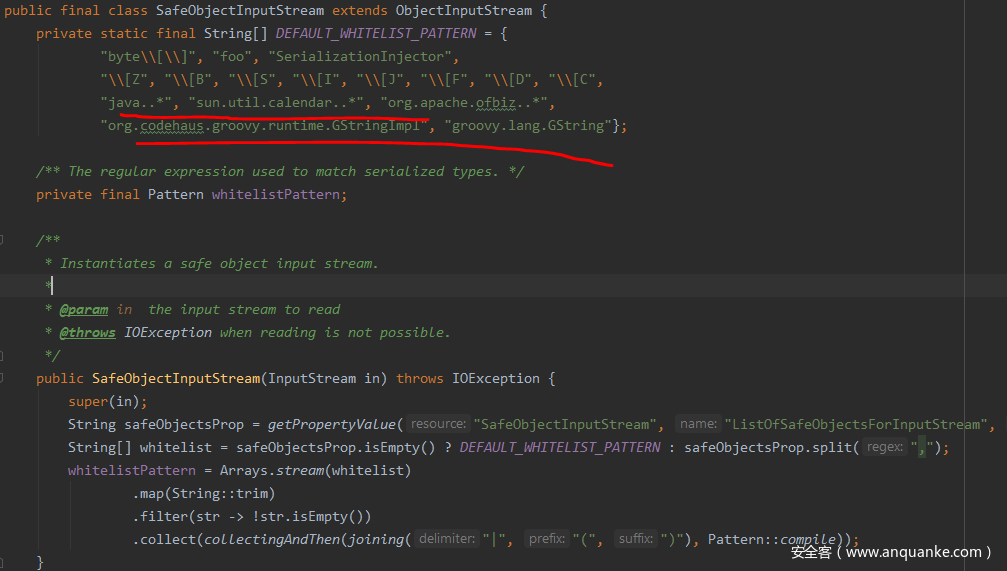1007x571 pixels.
Task: Click the Pattern::compile method reference
Action: (771, 540)
